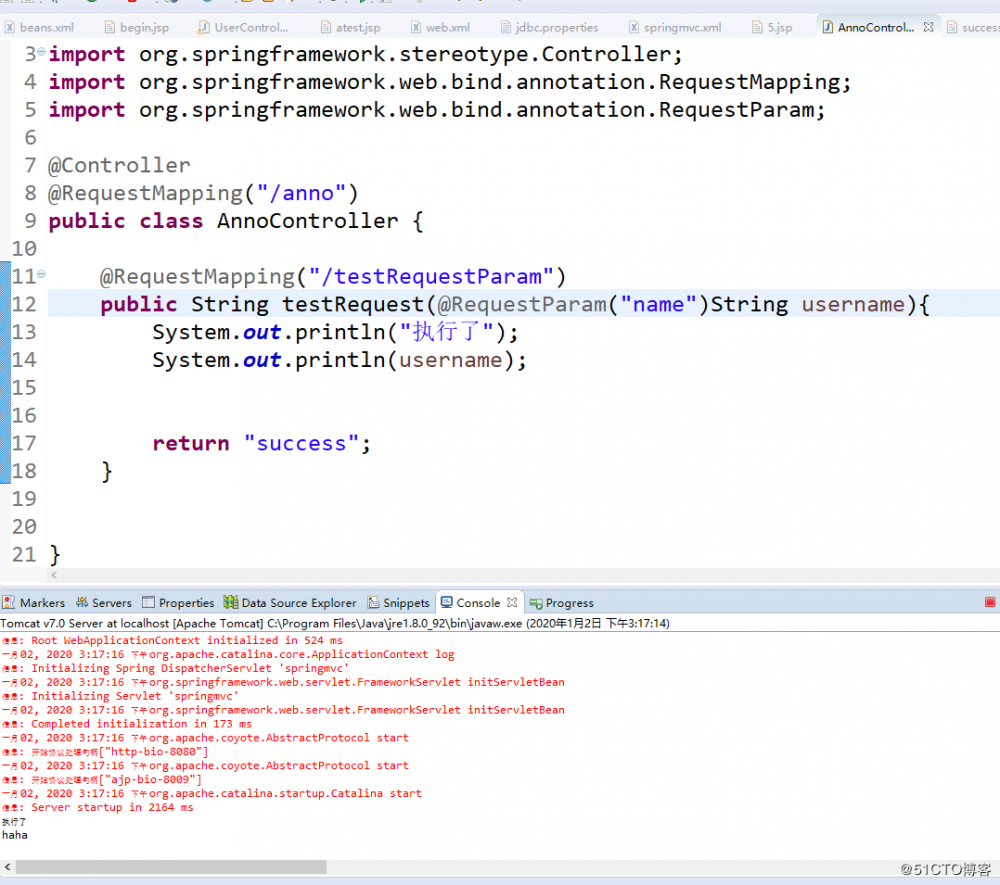Switch to the springmvc.xml editor tab
Screen dimensions: 1000x885
(x=675, y=27)
